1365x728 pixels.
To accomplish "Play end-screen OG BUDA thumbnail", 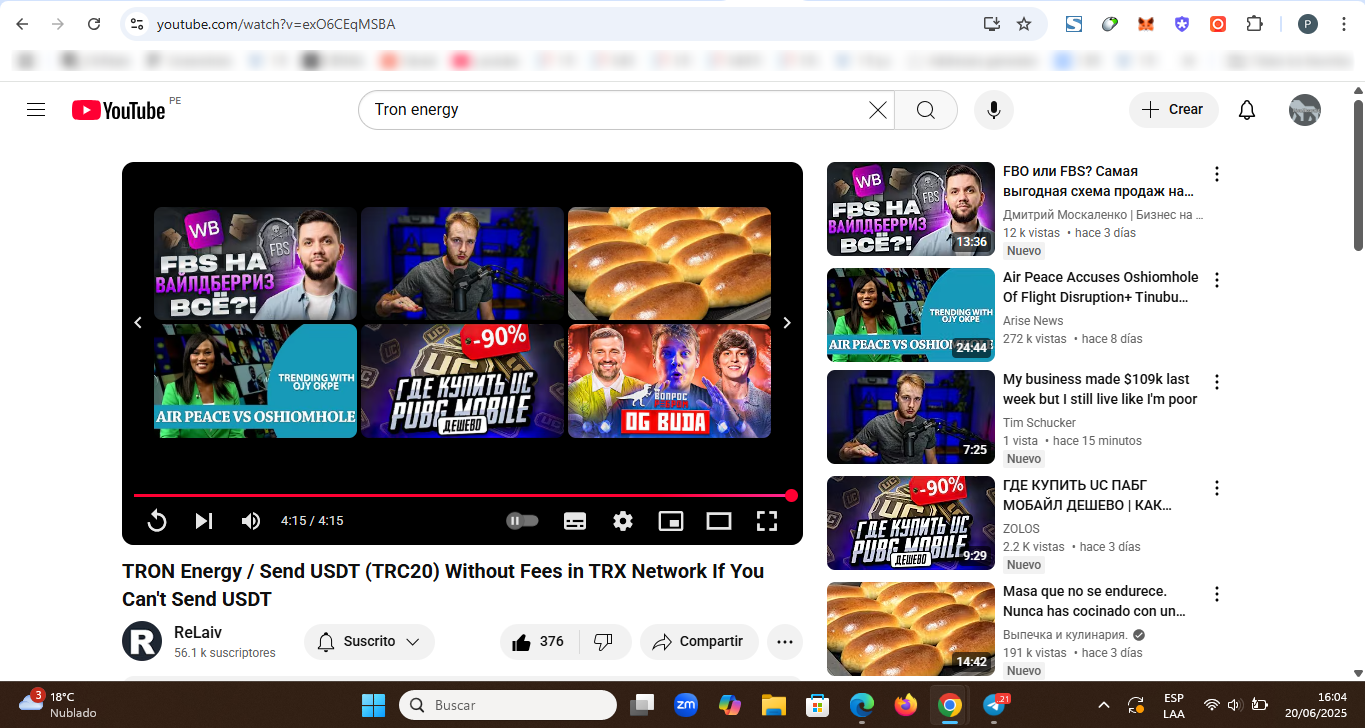I will click(669, 381).
